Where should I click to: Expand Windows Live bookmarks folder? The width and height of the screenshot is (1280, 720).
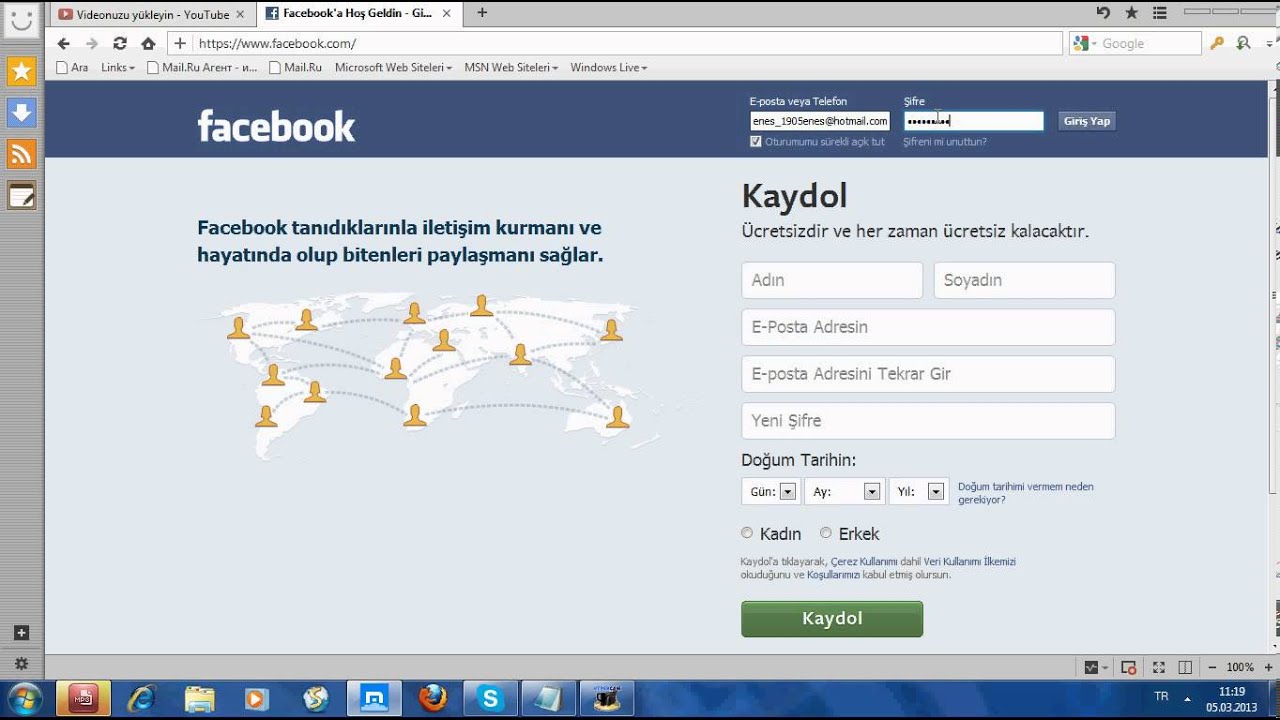coord(609,68)
